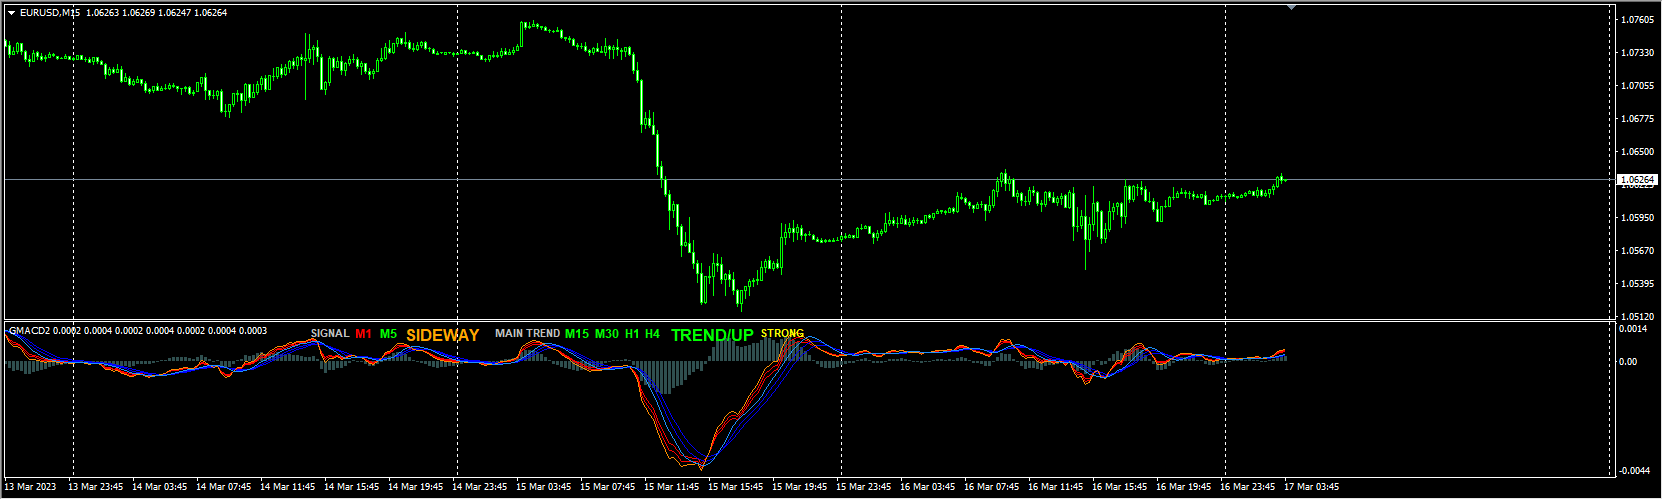Click price scale value 1.05395
1663x500 pixels.
coord(1636,284)
